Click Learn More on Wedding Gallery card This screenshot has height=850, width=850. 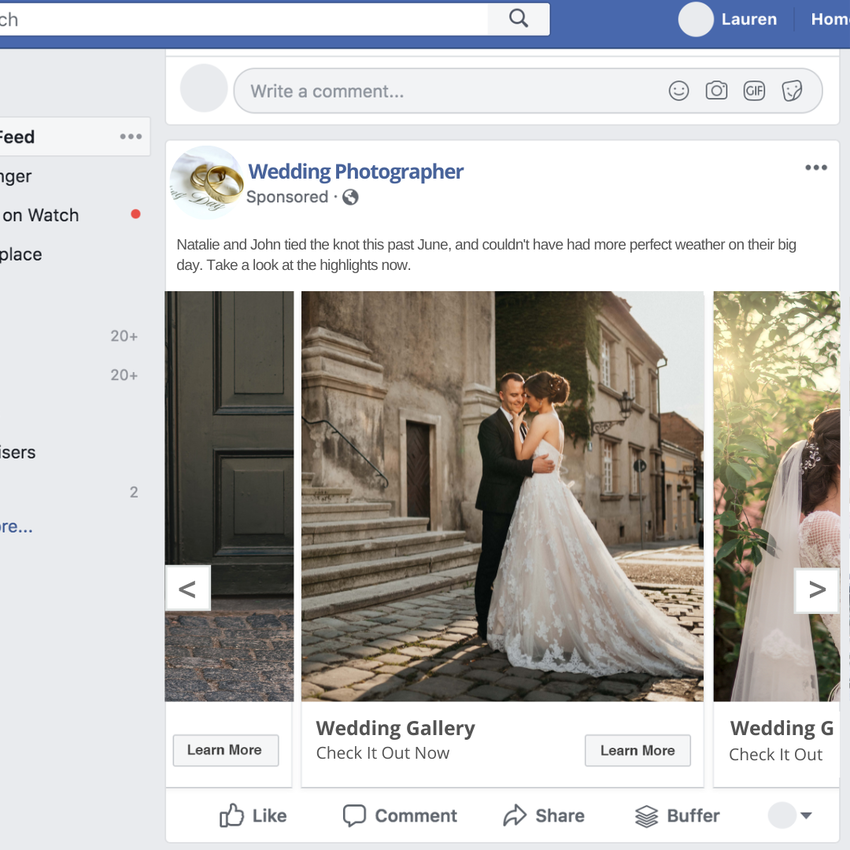pos(638,750)
